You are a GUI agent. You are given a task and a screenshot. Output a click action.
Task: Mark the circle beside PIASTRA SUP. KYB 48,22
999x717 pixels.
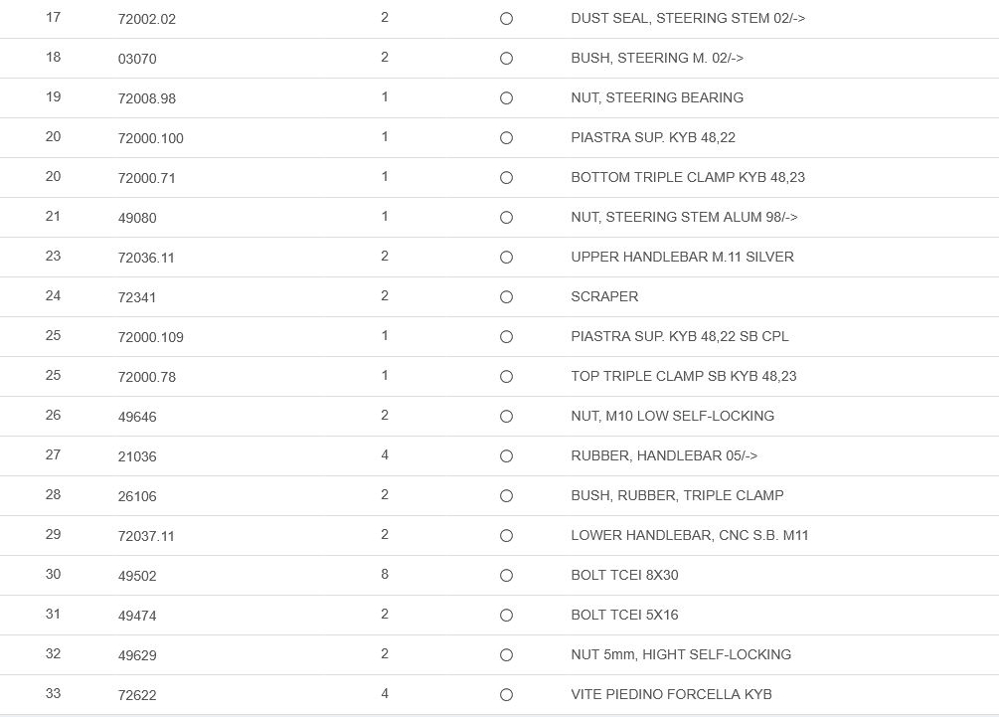506,138
